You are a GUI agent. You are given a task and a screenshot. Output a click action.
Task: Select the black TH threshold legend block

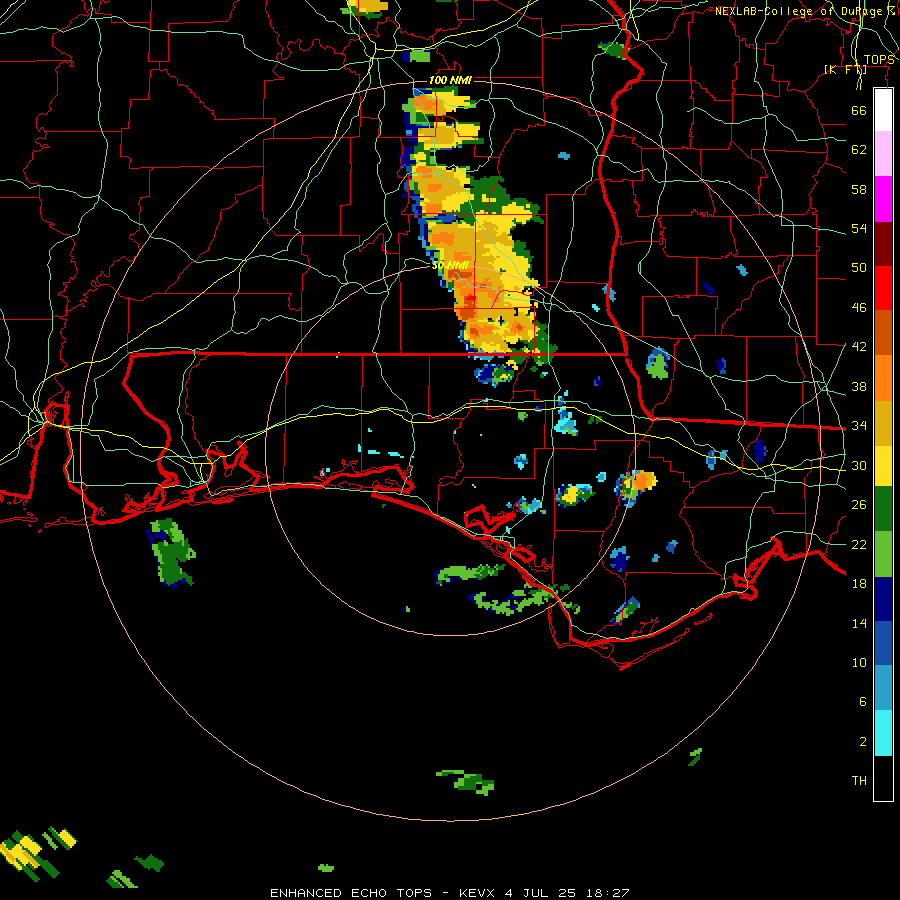pyautogui.click(x=883, y=777)
